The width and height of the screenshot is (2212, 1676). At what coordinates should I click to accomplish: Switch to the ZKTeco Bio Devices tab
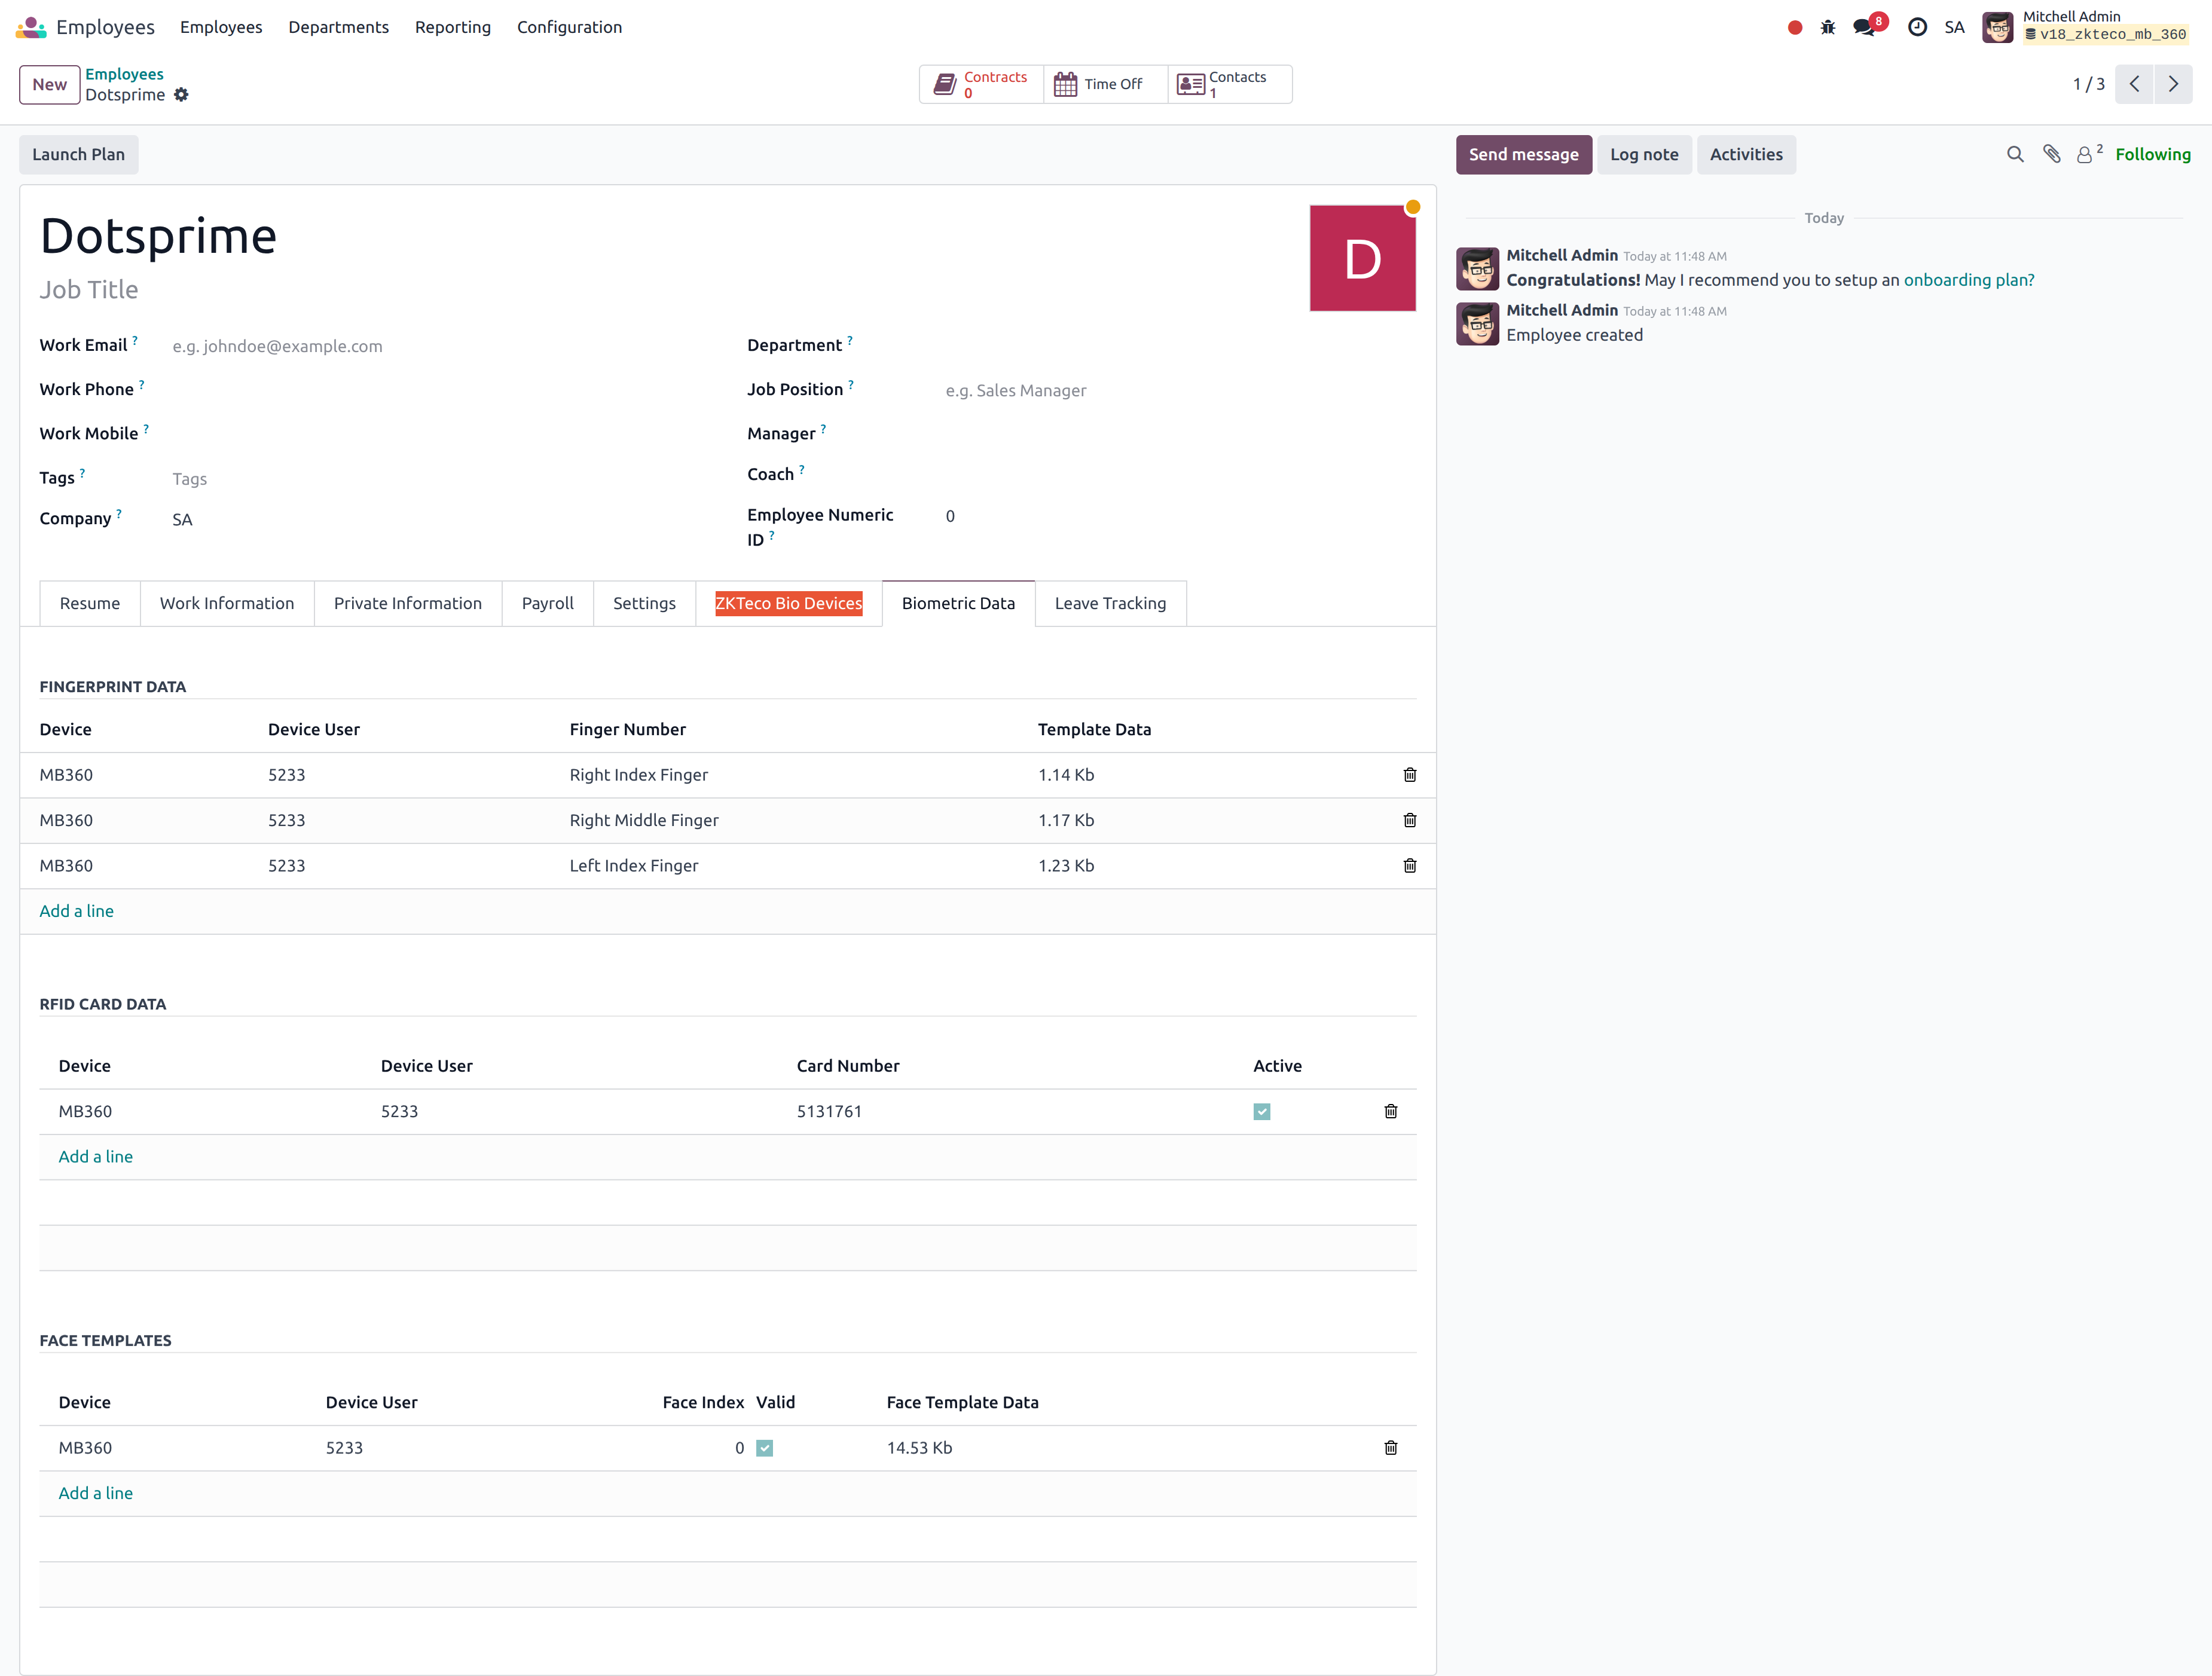(788, 603)
